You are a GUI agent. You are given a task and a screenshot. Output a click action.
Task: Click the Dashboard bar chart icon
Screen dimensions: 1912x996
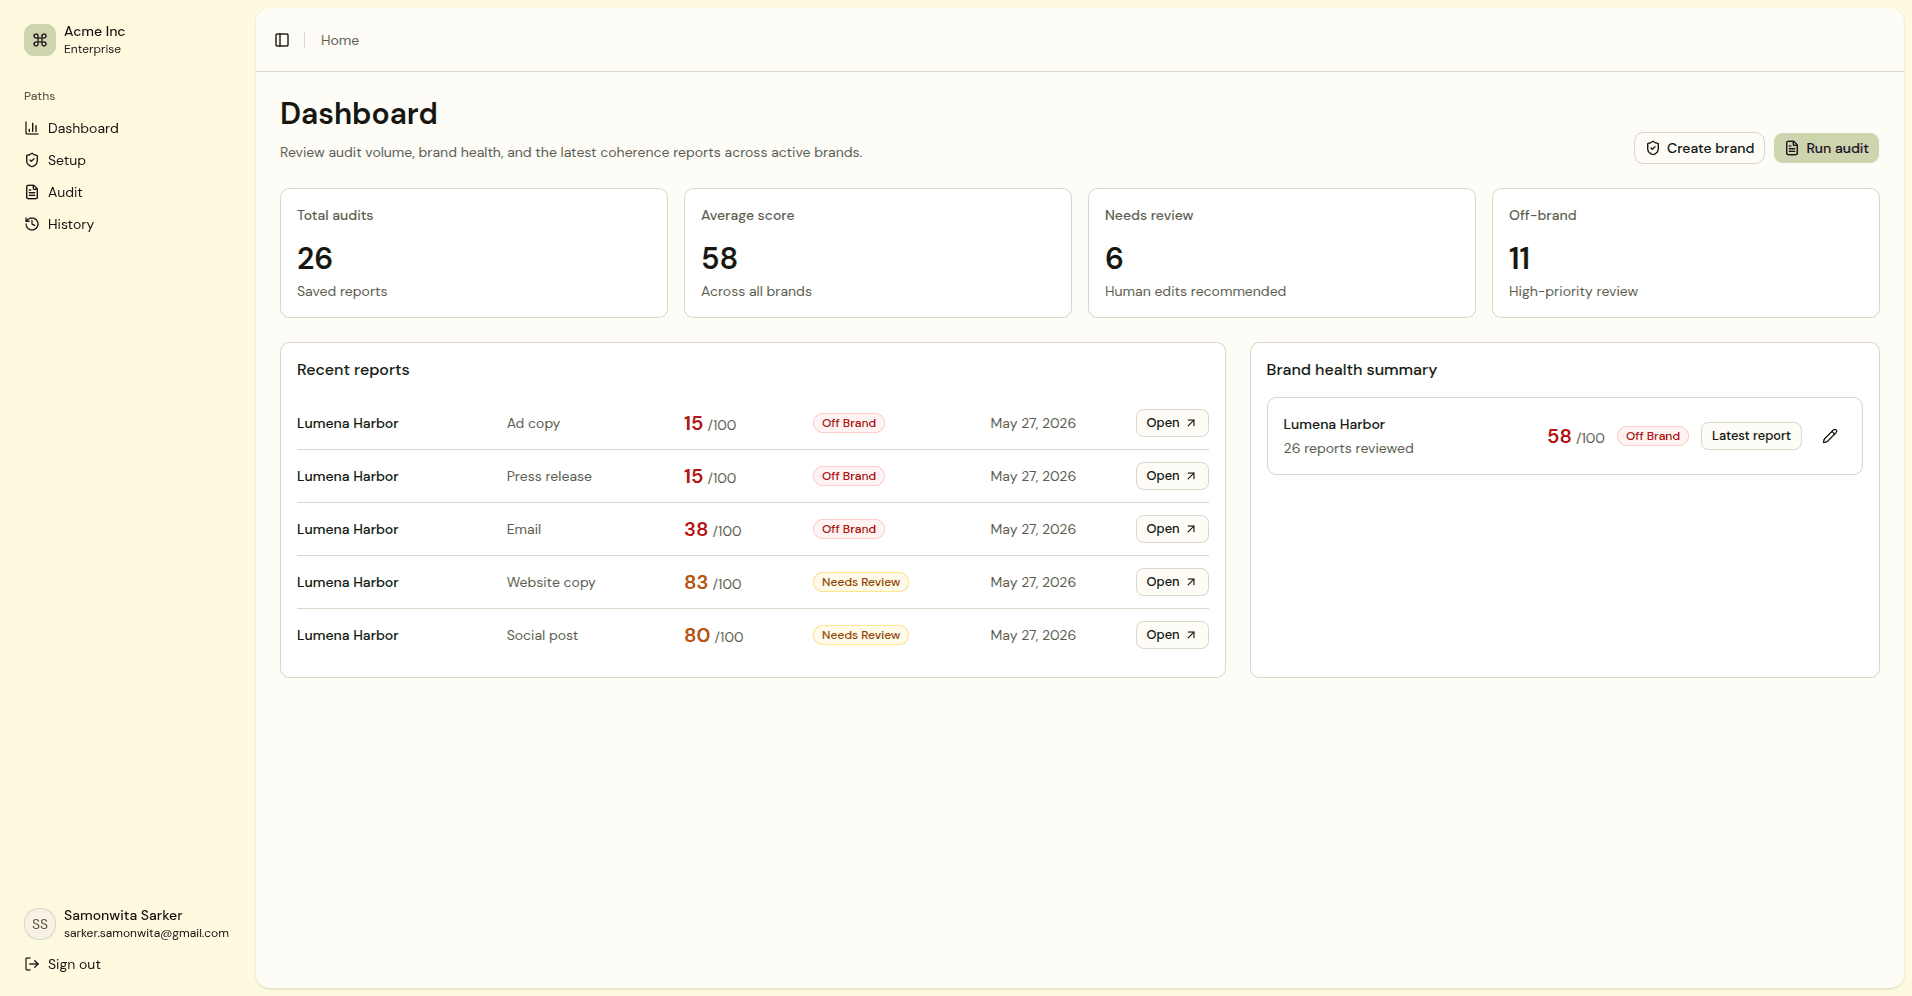[x=32, y=128]
